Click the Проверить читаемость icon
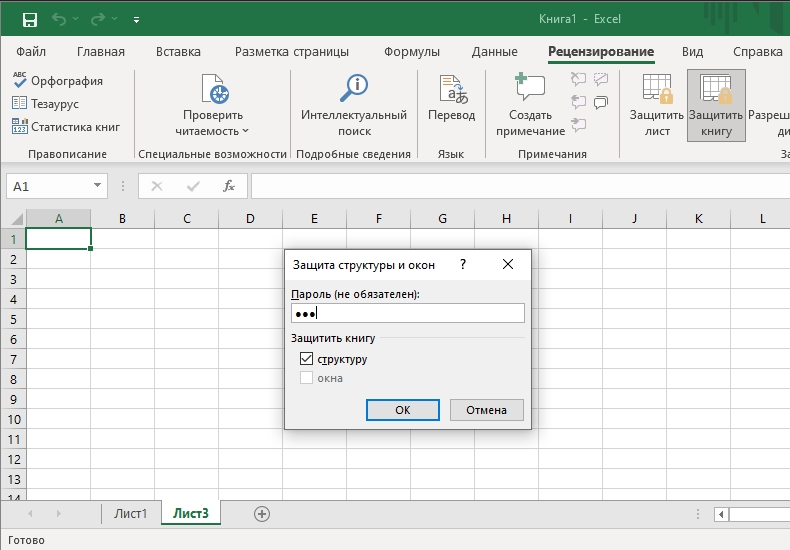Viewport: 790px width, 550px height. 215,89
